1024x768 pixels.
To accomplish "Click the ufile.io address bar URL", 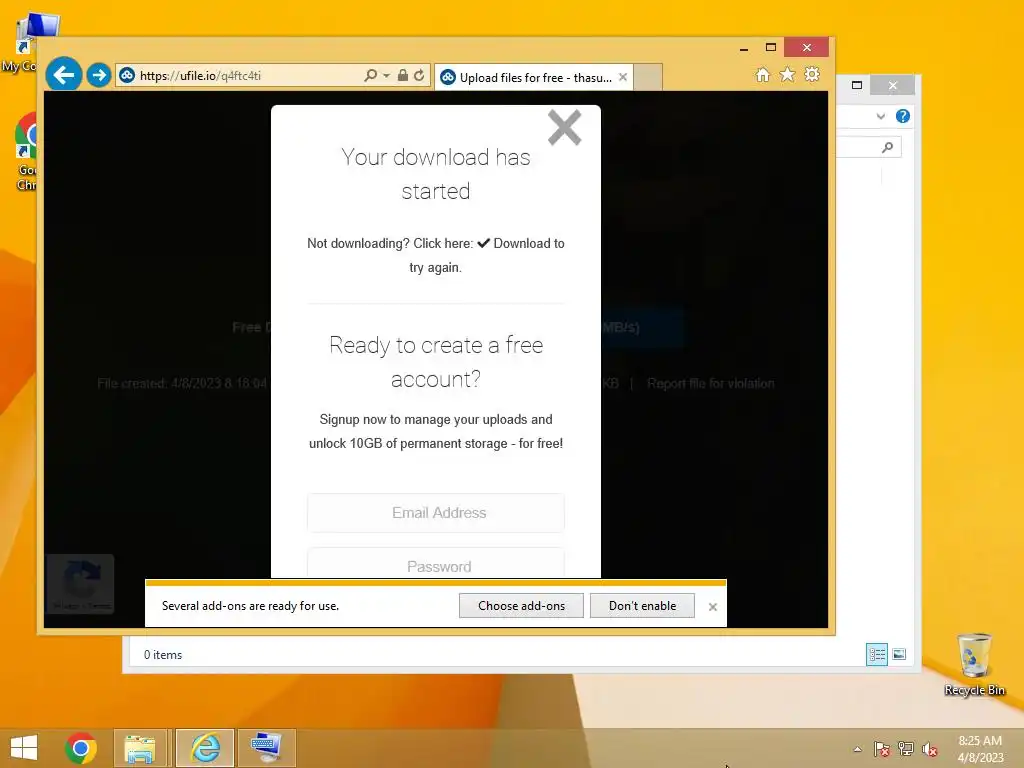I will pos(200,76).
